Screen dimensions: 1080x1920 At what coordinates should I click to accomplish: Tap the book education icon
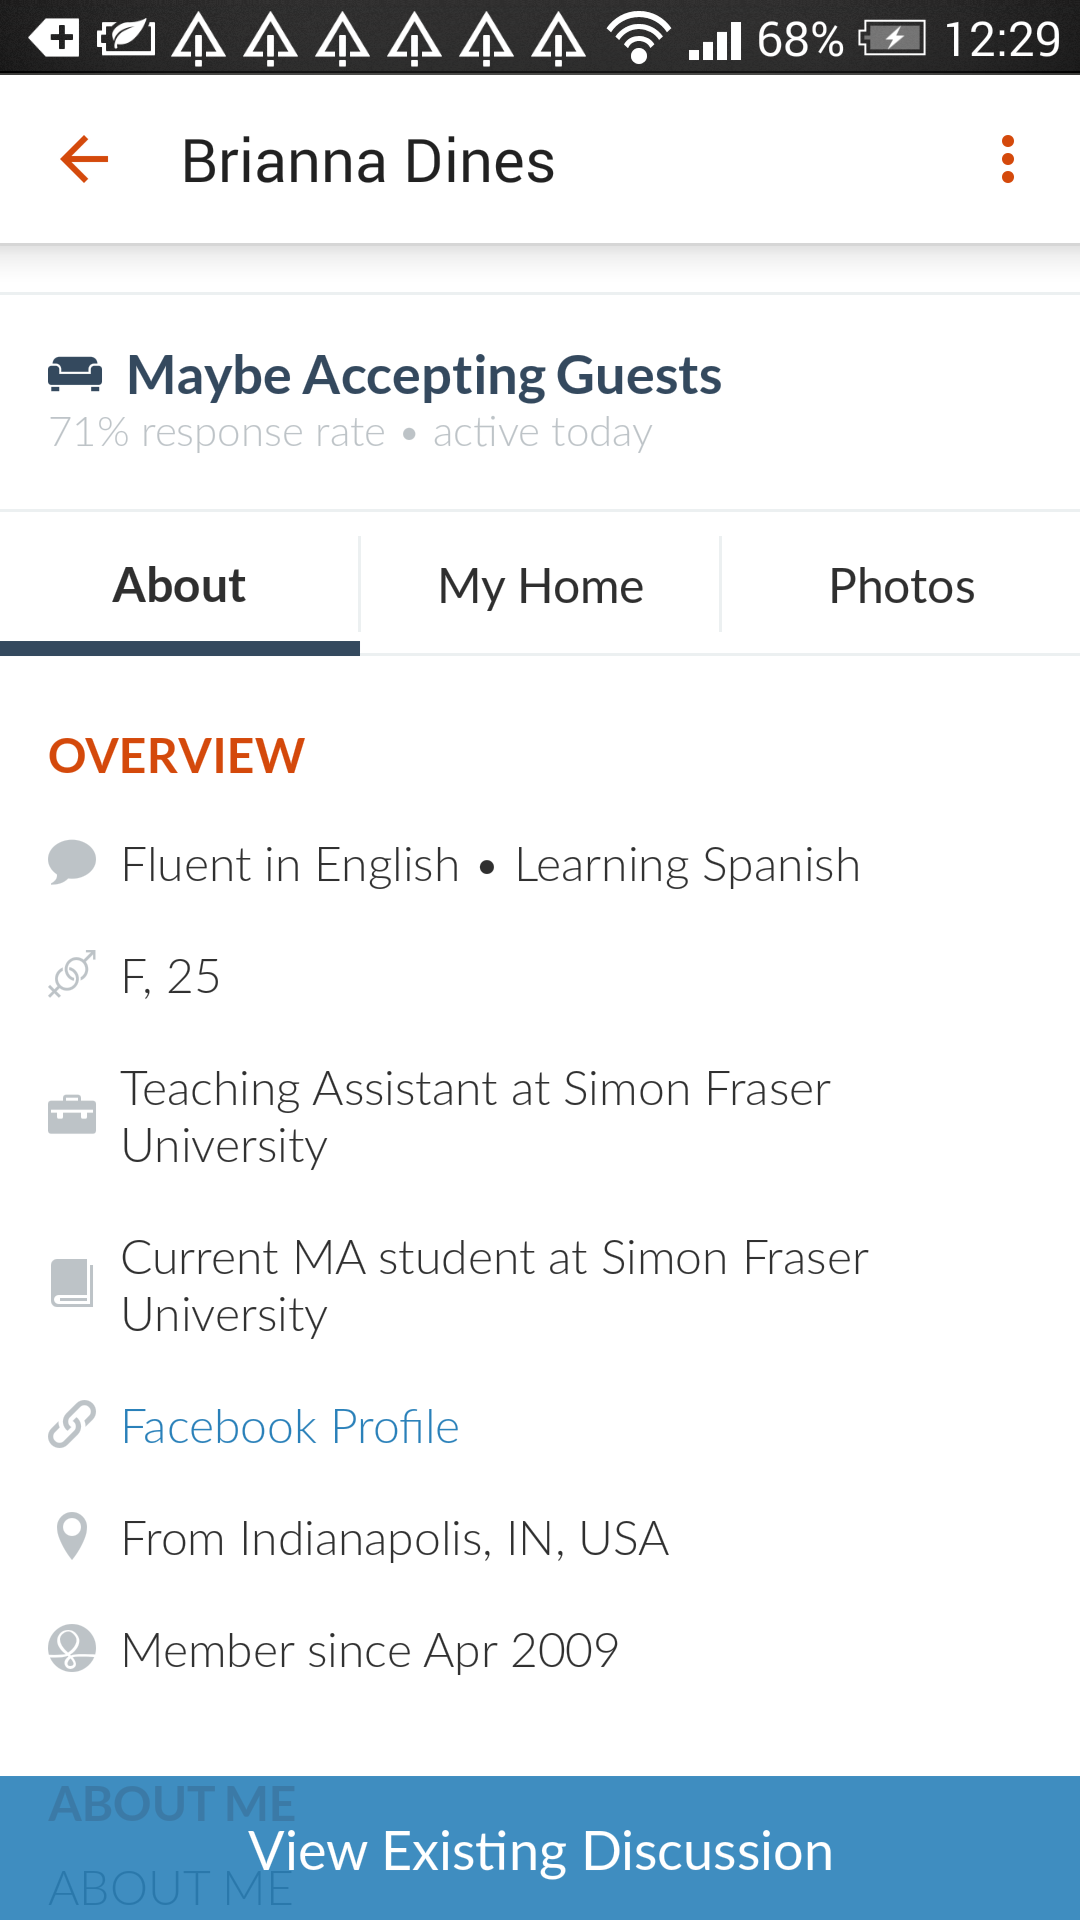72,1284
